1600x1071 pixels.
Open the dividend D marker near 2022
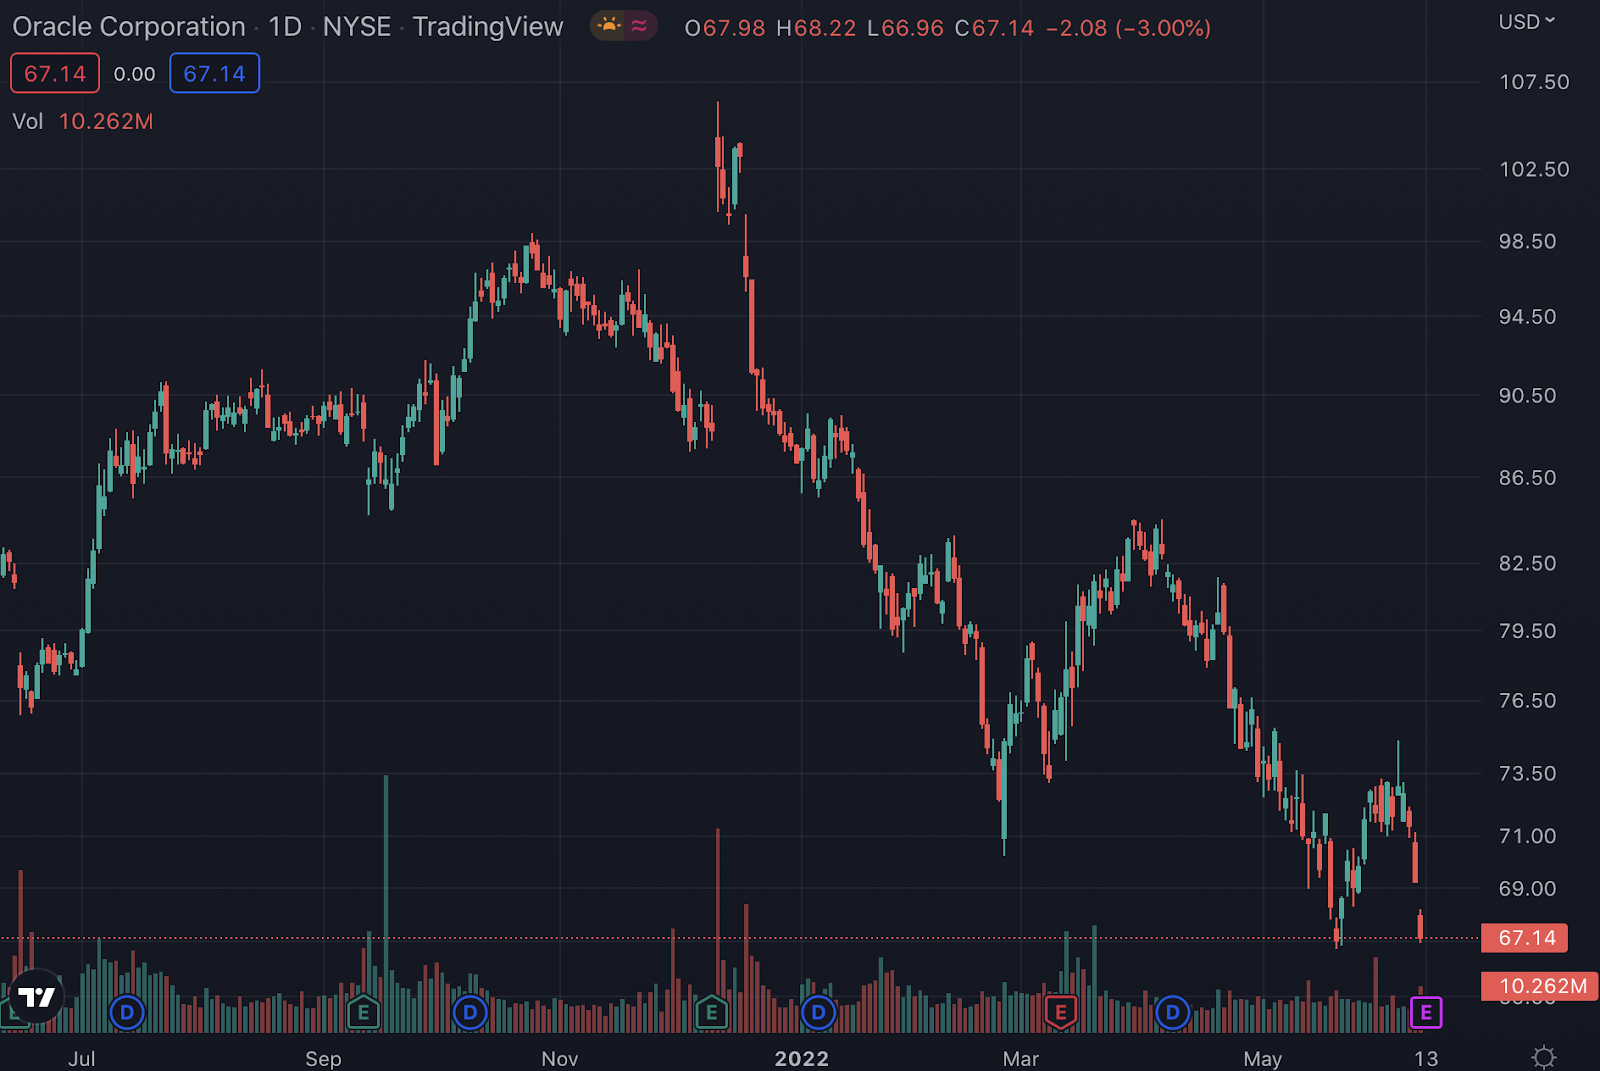[818, 1013]
